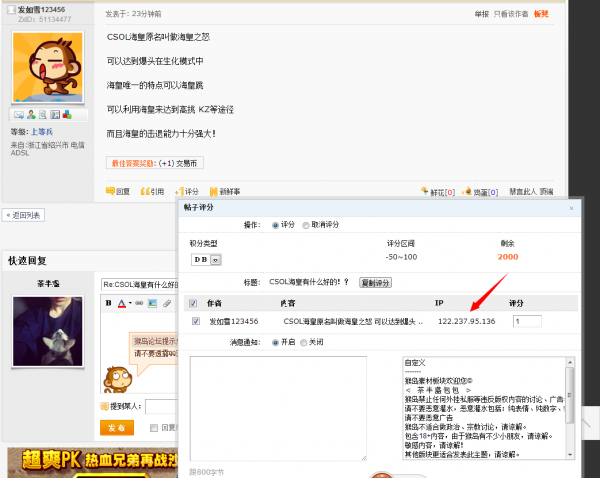The height and width of the screenshot is (478, 600).
Task: Click the 复制评分 button
Action: pyautogui.click(x=375, y=283)
